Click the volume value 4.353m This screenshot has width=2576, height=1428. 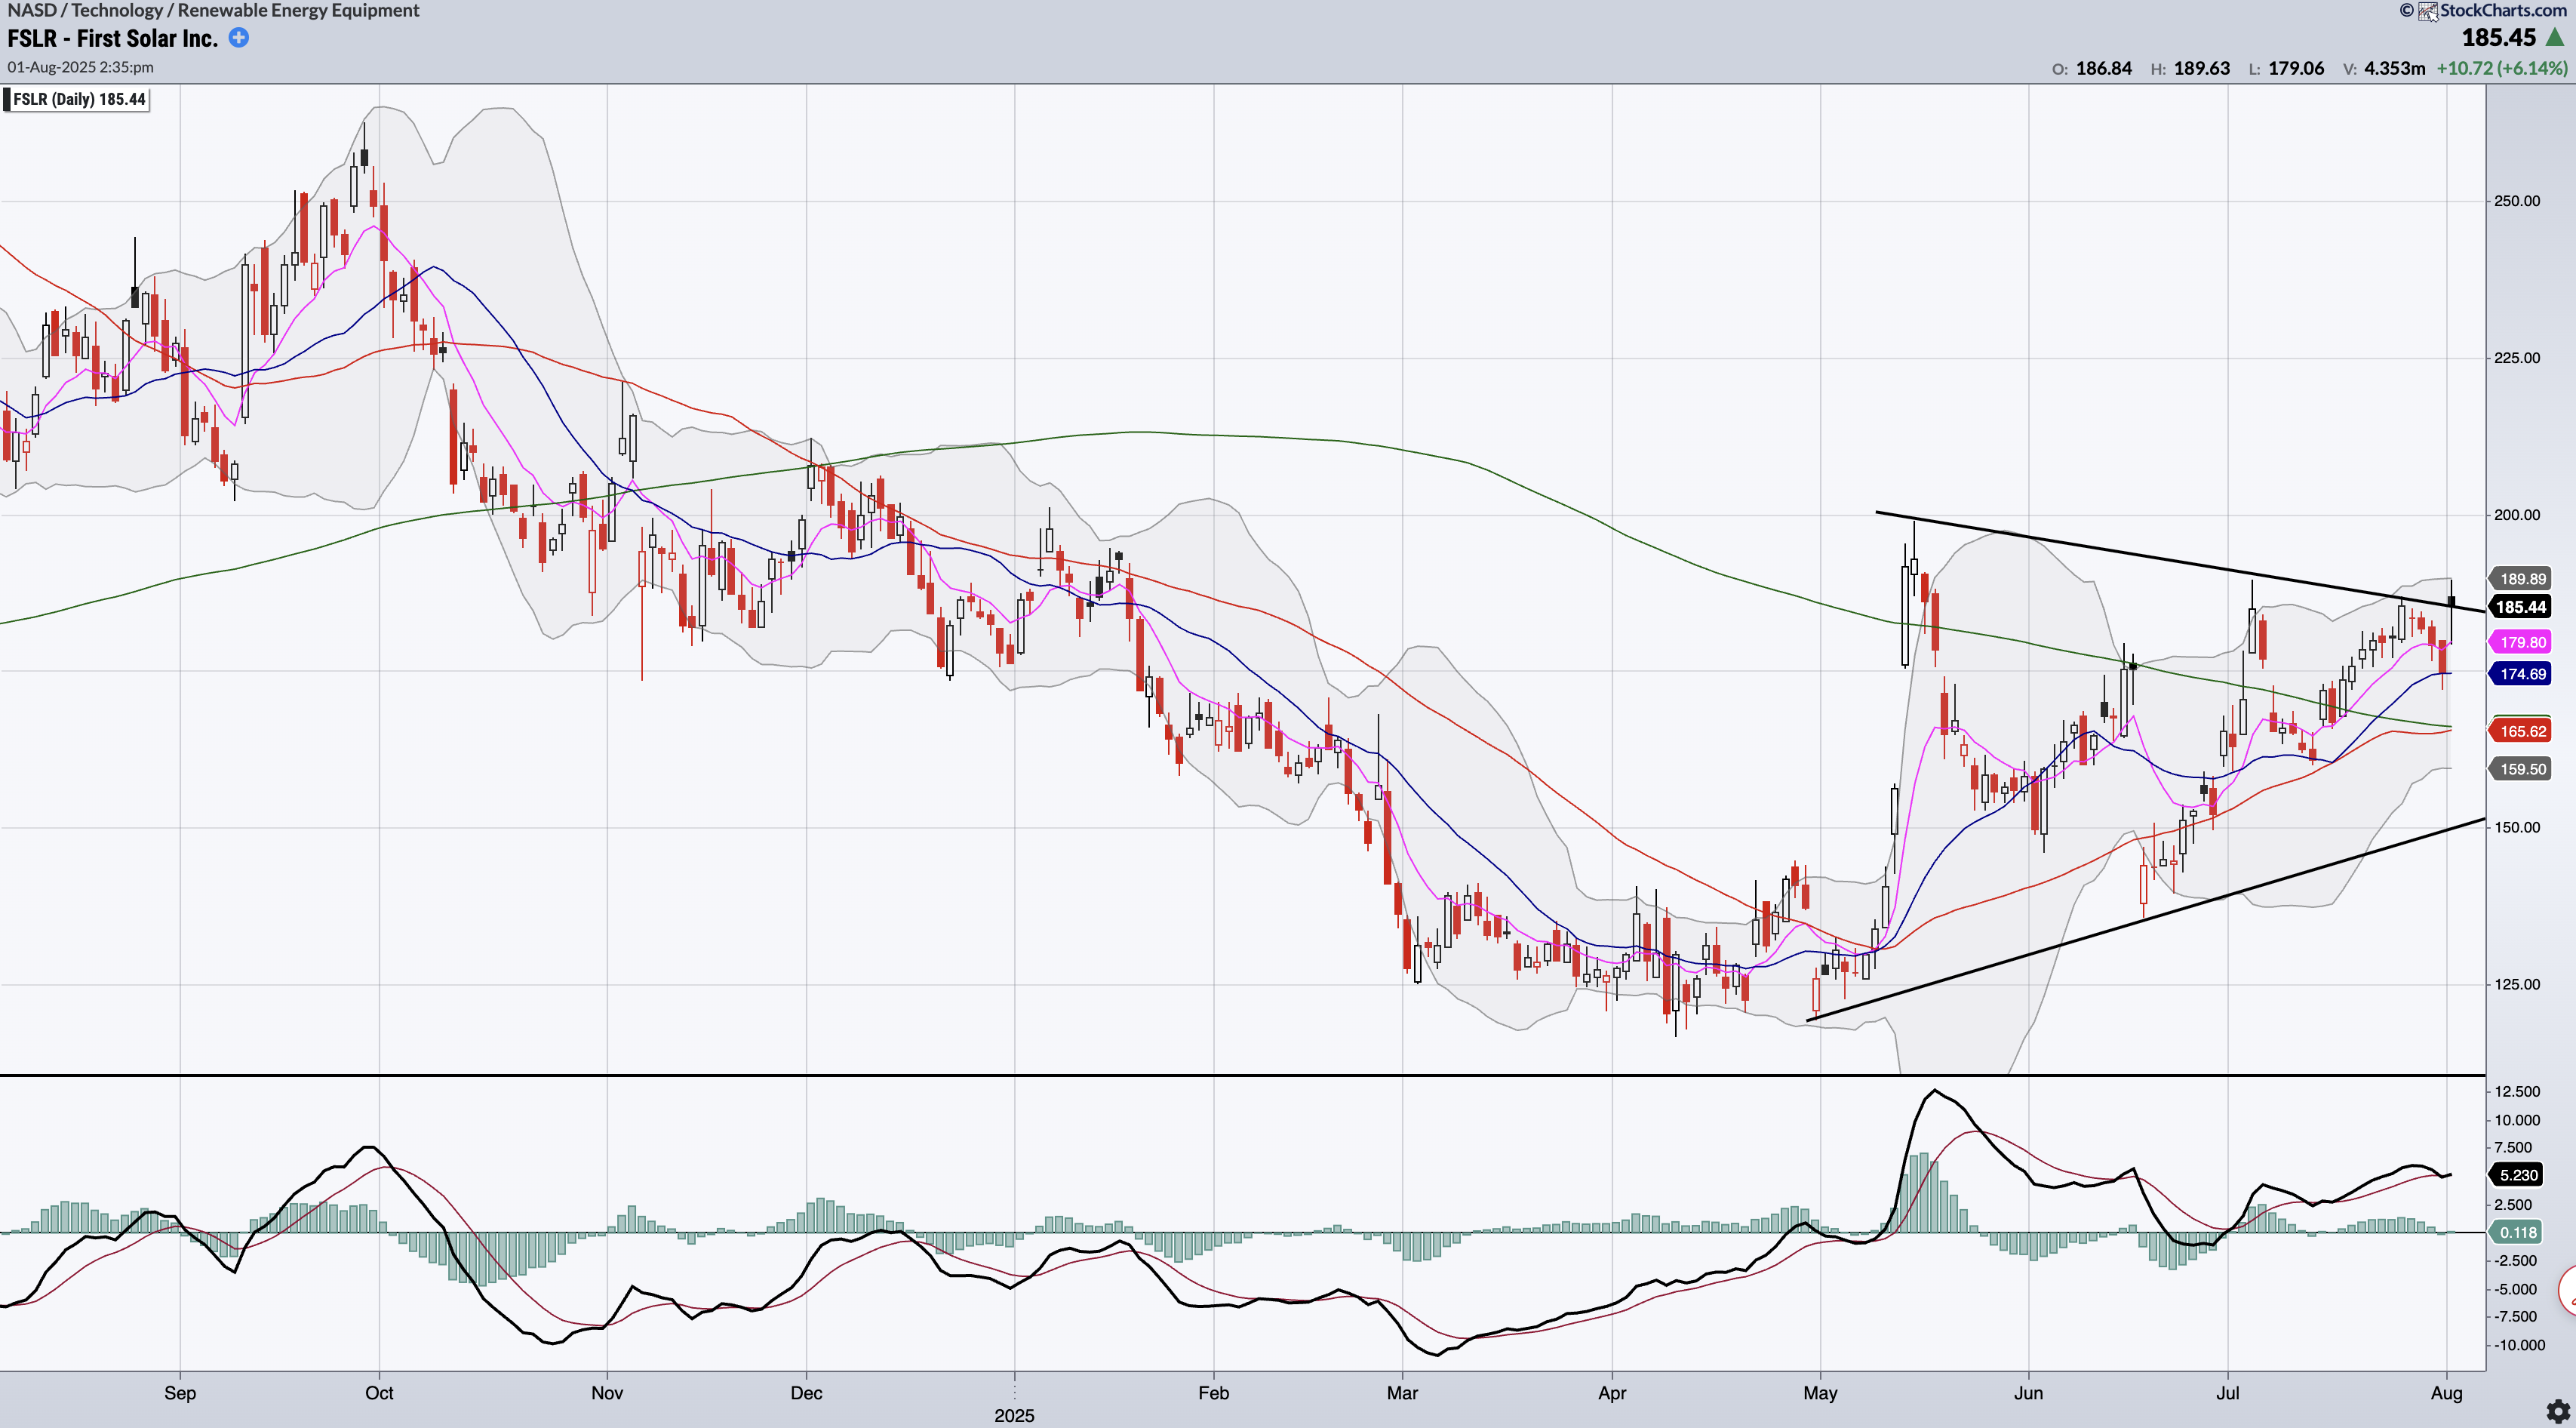coord(2394,68)
